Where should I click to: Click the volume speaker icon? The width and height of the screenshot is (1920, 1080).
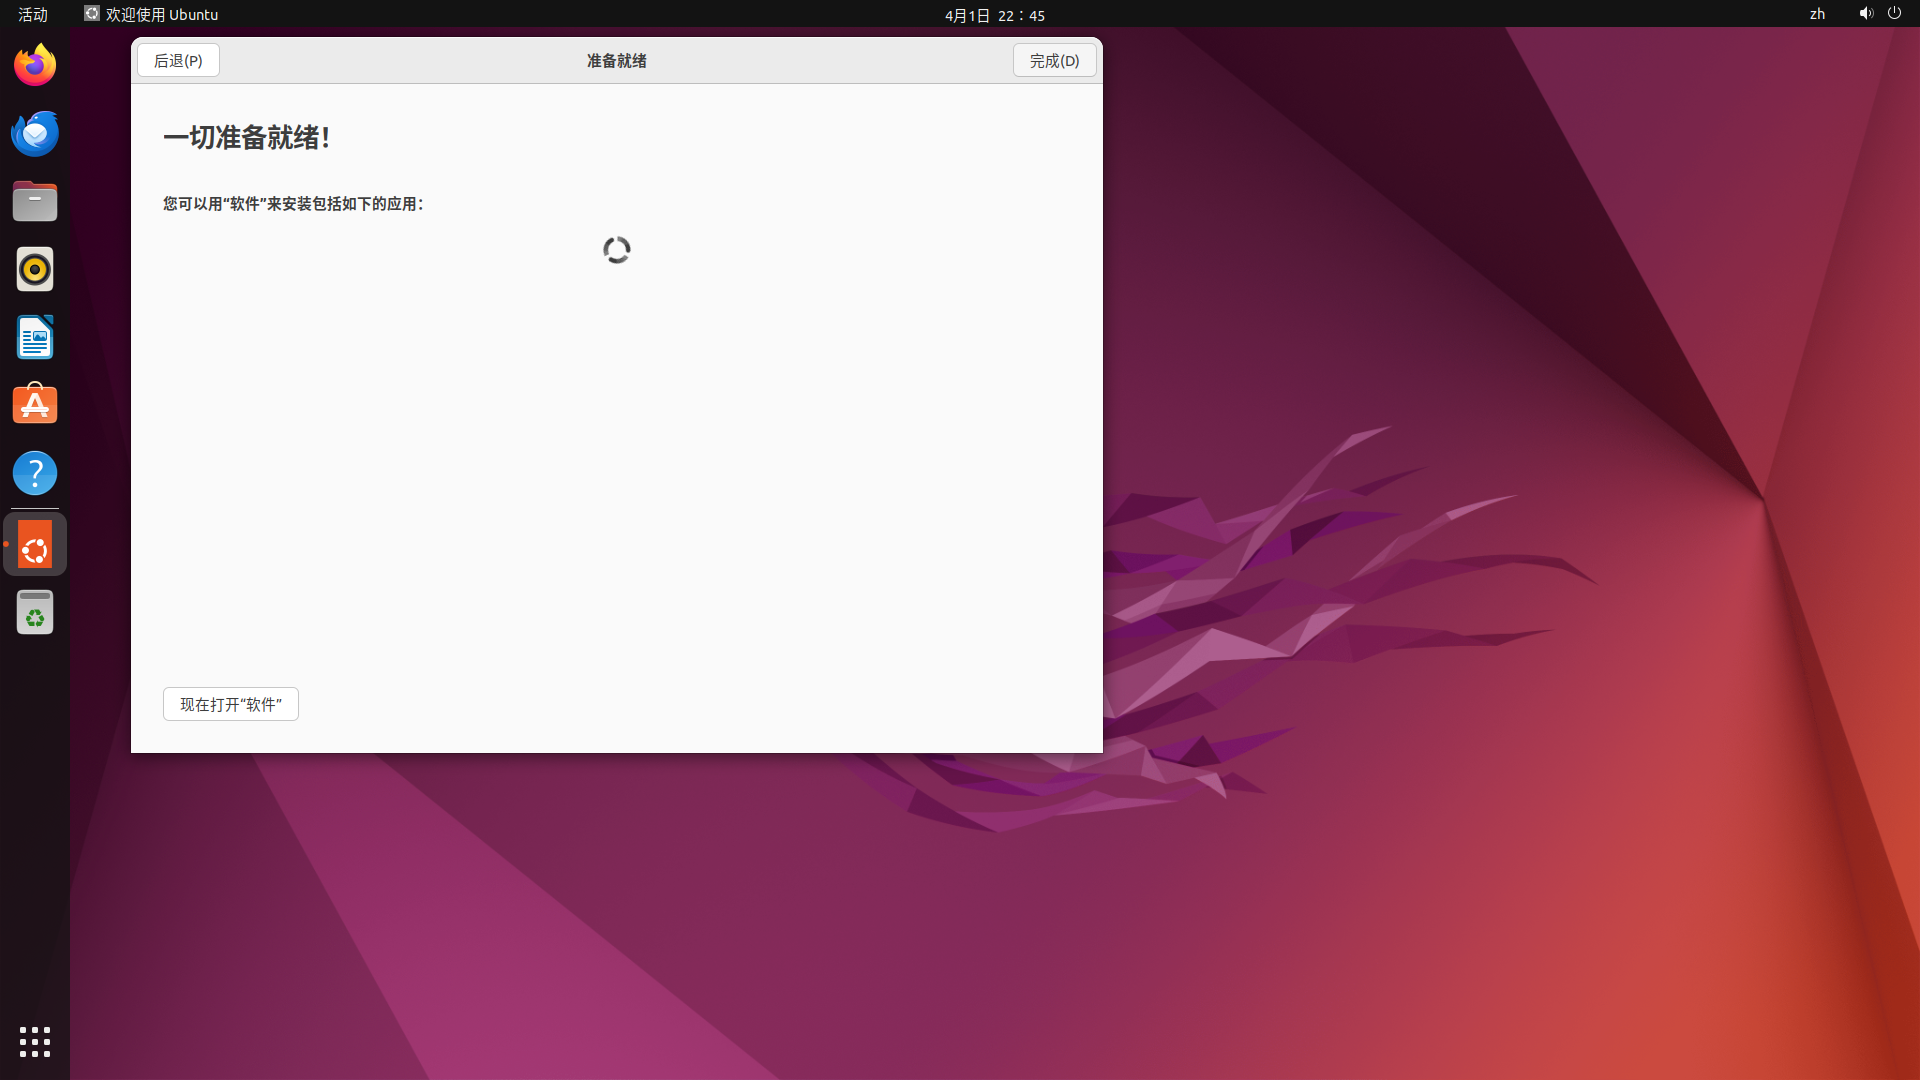1866,14
